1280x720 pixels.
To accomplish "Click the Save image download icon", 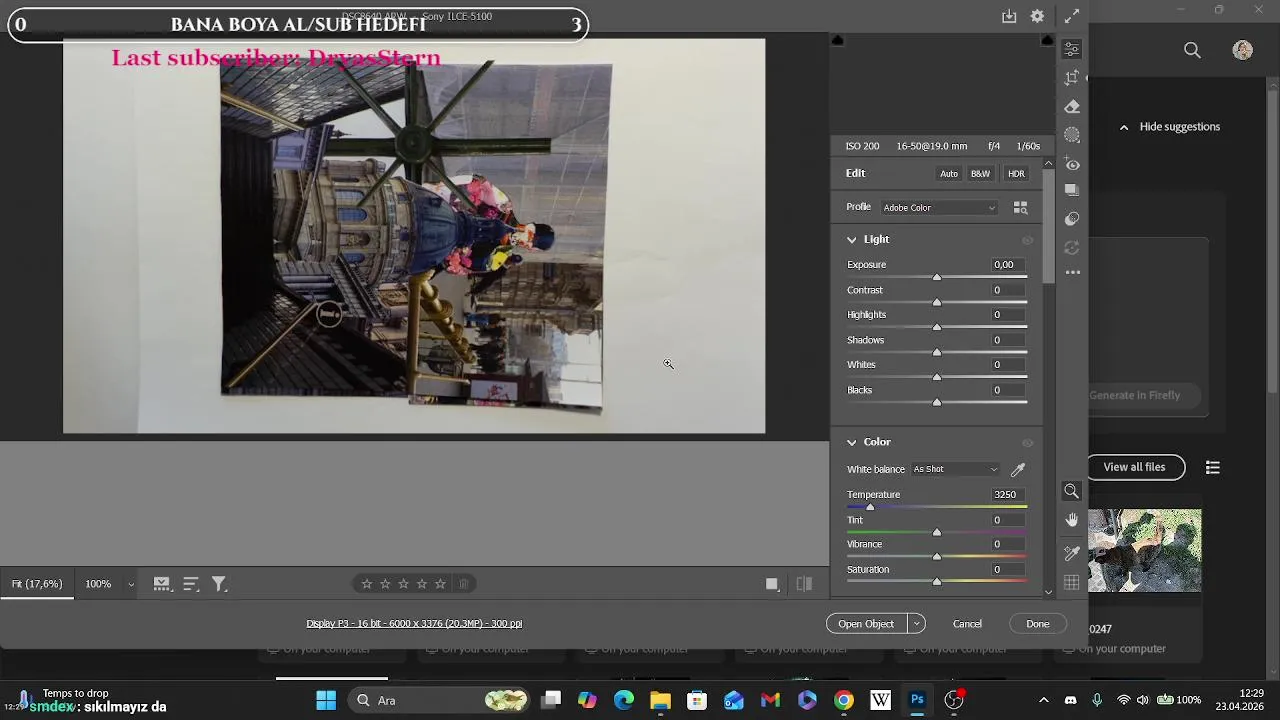I will point(1009,16).
